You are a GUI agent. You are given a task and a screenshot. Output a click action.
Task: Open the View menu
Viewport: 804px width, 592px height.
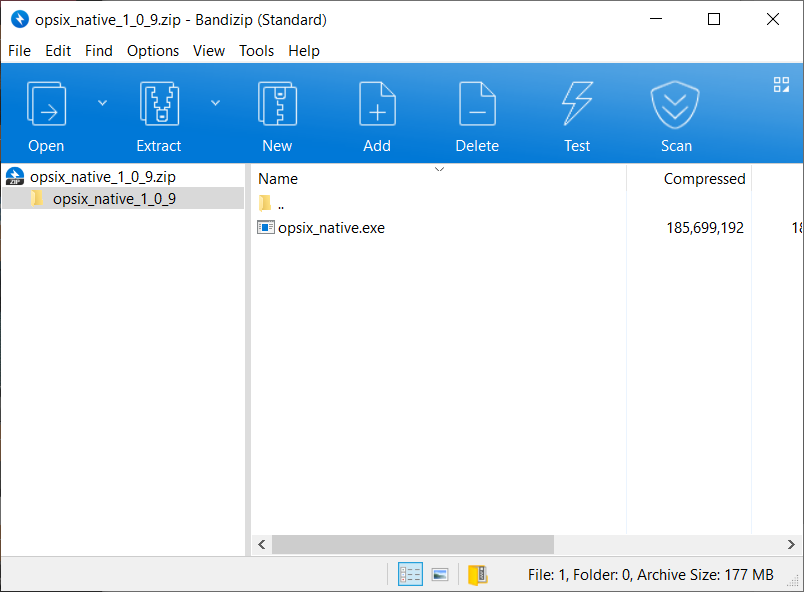[209, 51]
